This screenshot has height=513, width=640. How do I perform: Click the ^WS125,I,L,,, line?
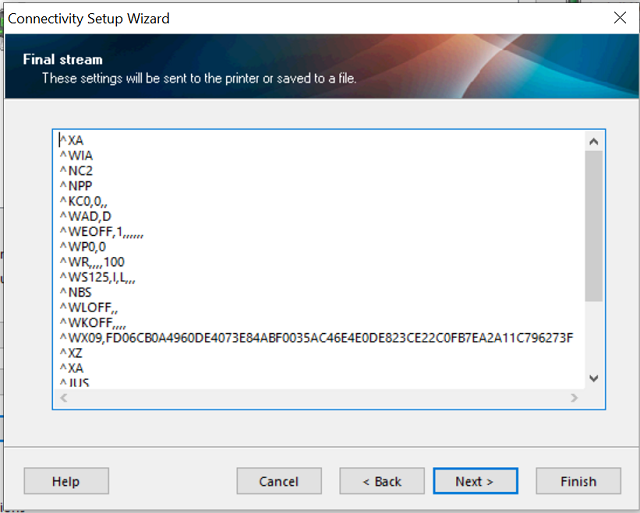[x=97, y=277]
